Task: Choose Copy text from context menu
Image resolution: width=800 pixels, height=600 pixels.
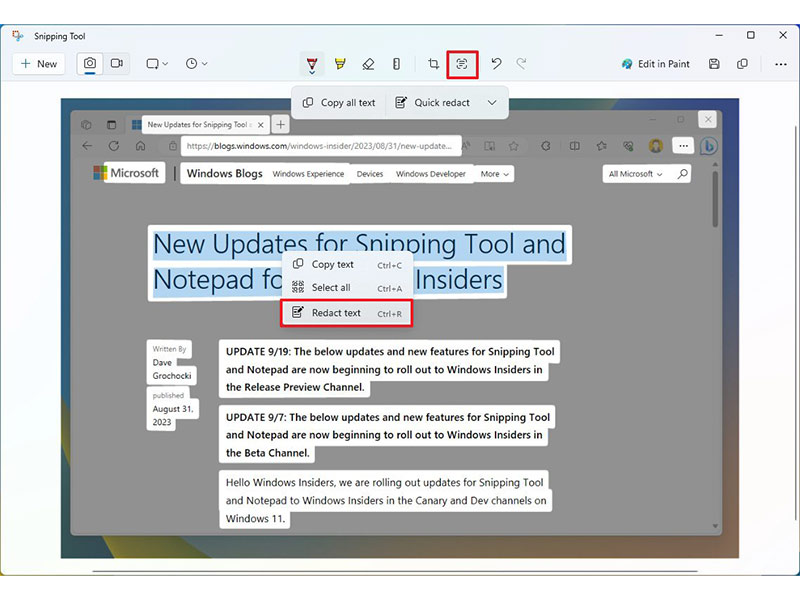Action: tap(346, 264)
